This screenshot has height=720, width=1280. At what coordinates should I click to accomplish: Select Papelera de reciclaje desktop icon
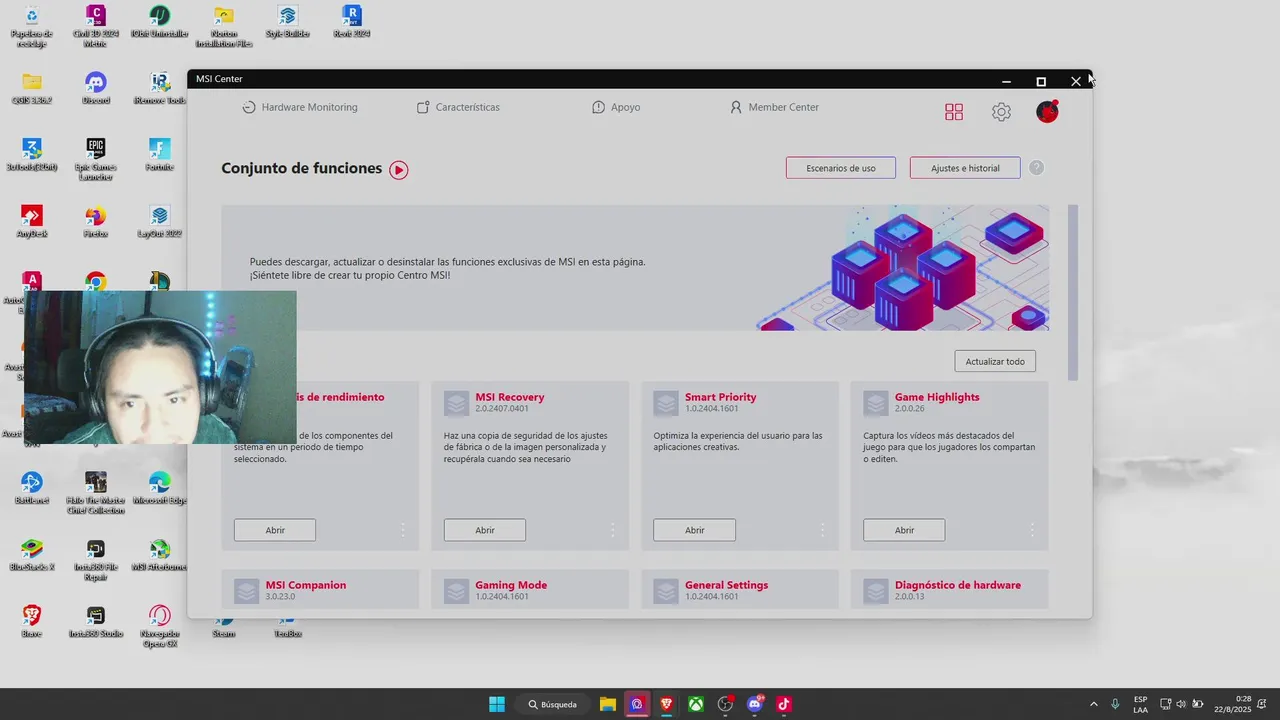pyautogui.click(x=32, y=26)
